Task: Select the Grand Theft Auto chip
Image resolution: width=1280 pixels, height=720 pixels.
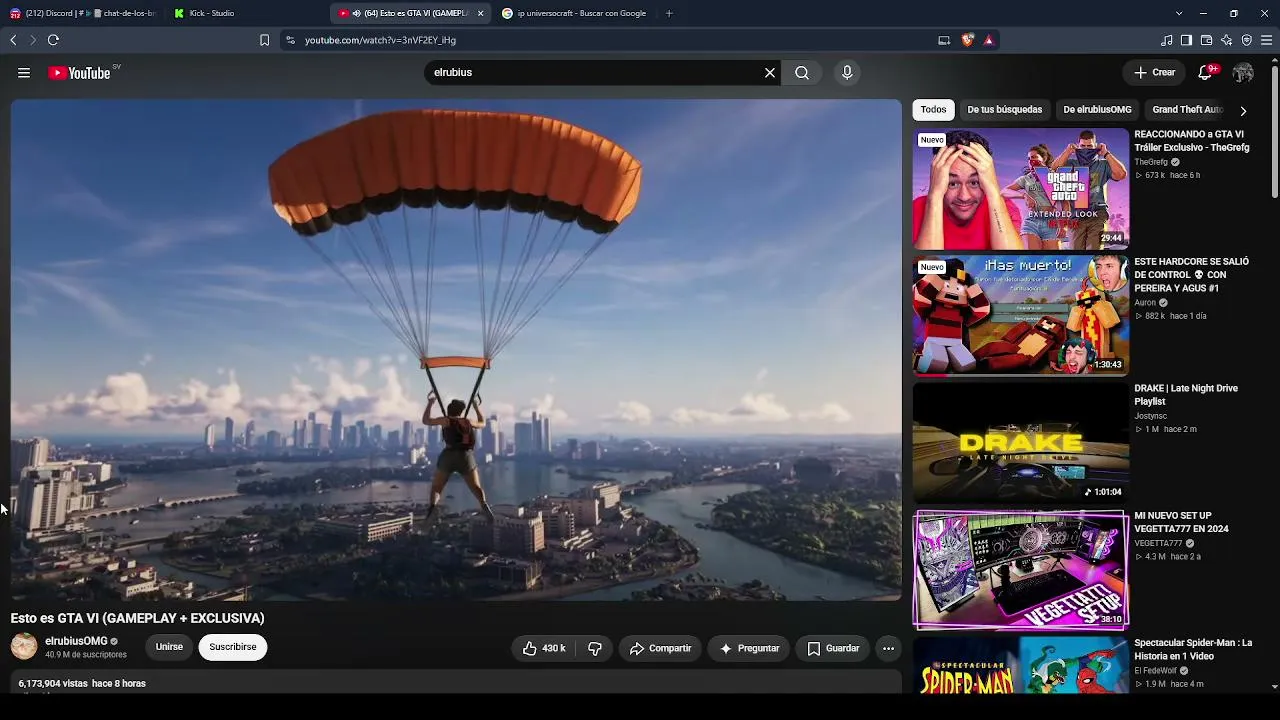Action: (x=1188, y=110)
